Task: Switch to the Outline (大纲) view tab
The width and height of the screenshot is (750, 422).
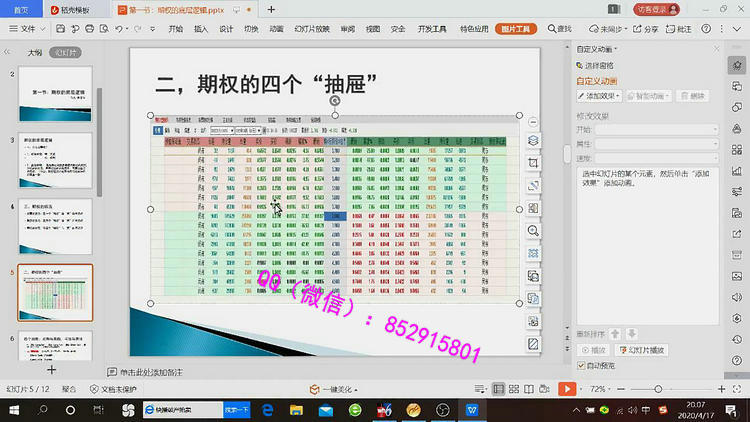Action: (35, 51)
